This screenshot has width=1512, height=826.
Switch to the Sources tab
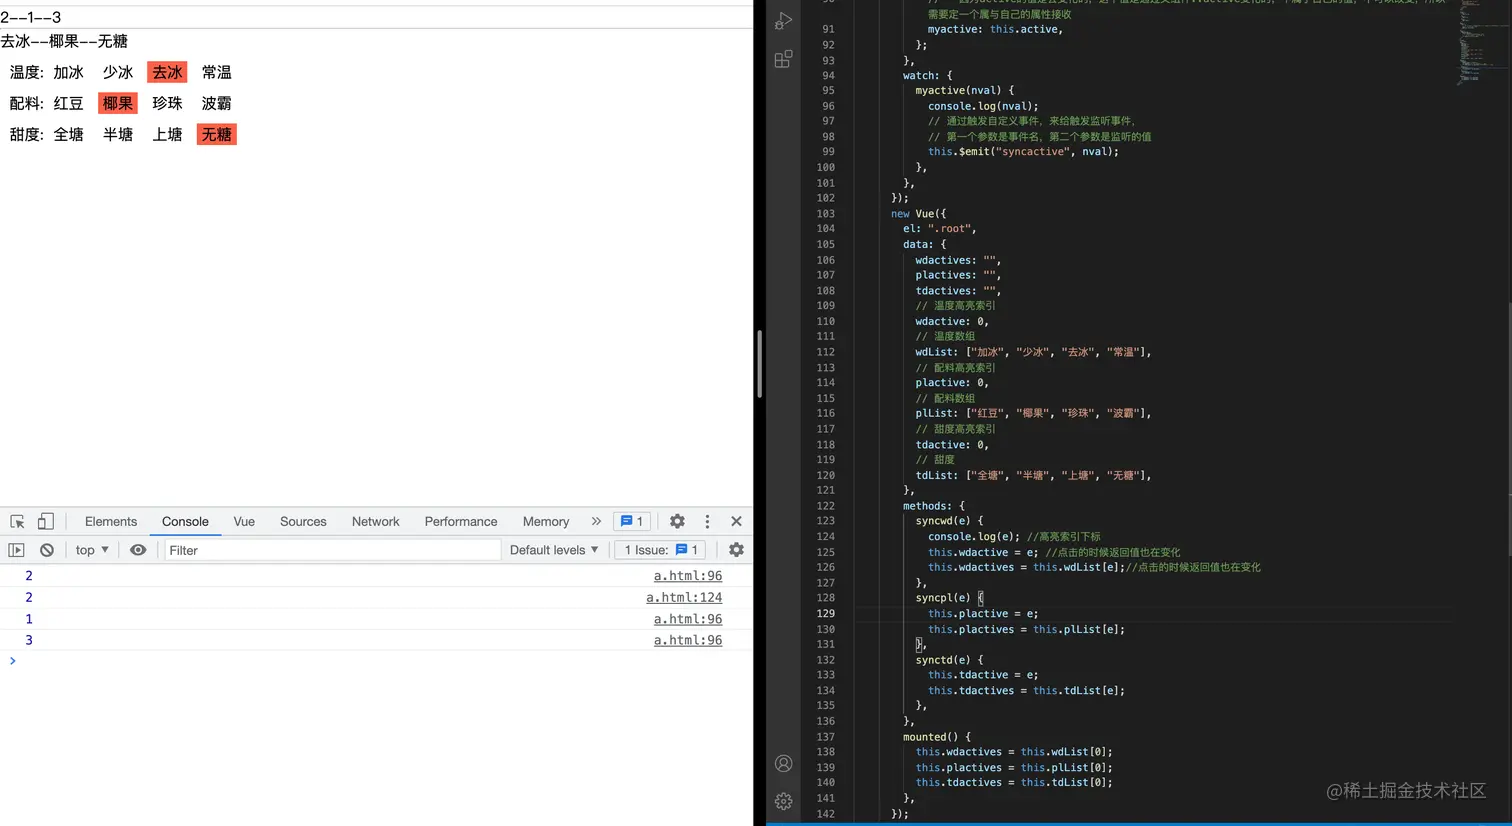click(x=303, y=521)
